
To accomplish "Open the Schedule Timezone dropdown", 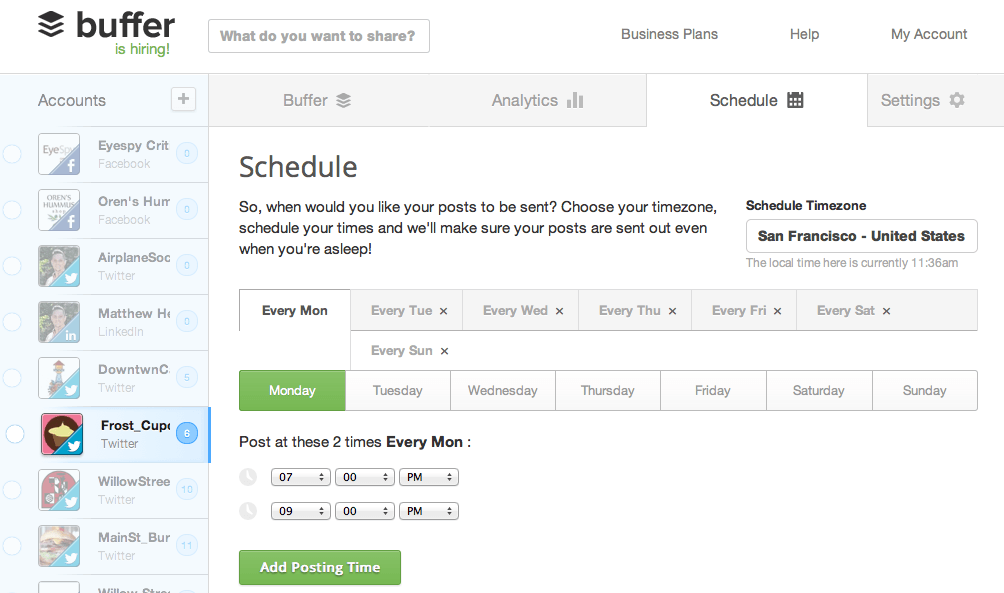I will (861, 236).
